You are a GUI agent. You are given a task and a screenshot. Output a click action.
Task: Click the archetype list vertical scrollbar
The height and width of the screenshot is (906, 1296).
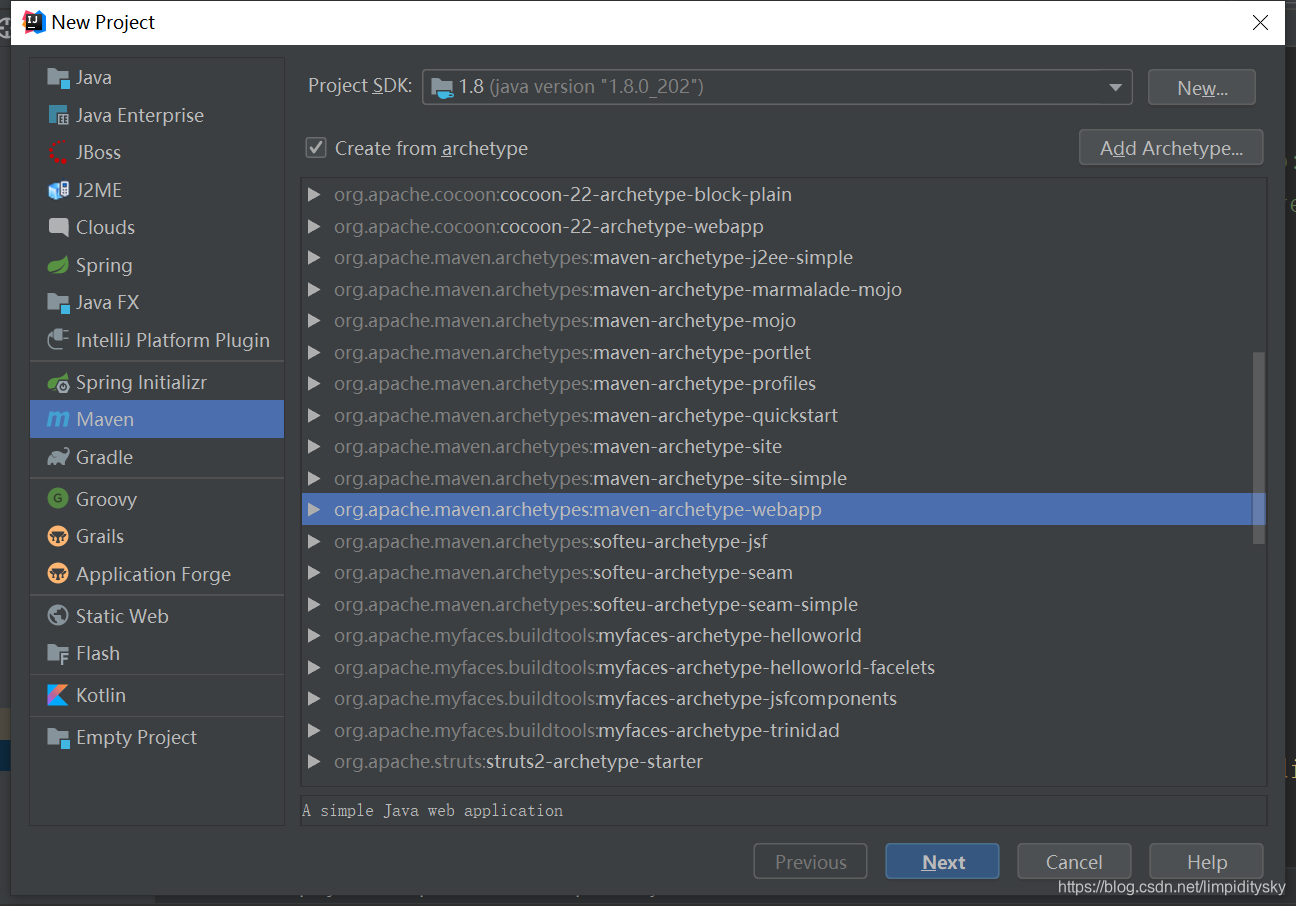[x=1259, y=448]
